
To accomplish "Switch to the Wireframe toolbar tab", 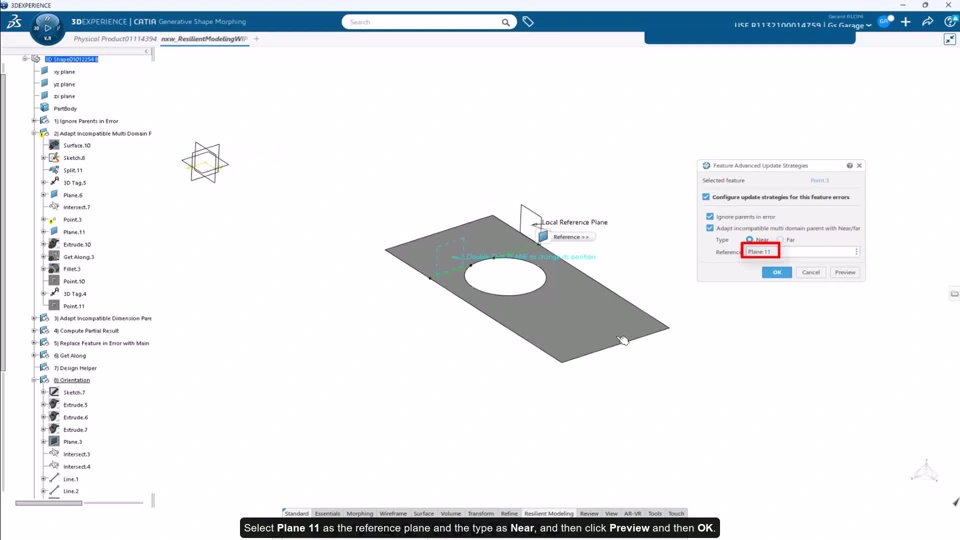I will coord(393,513).
